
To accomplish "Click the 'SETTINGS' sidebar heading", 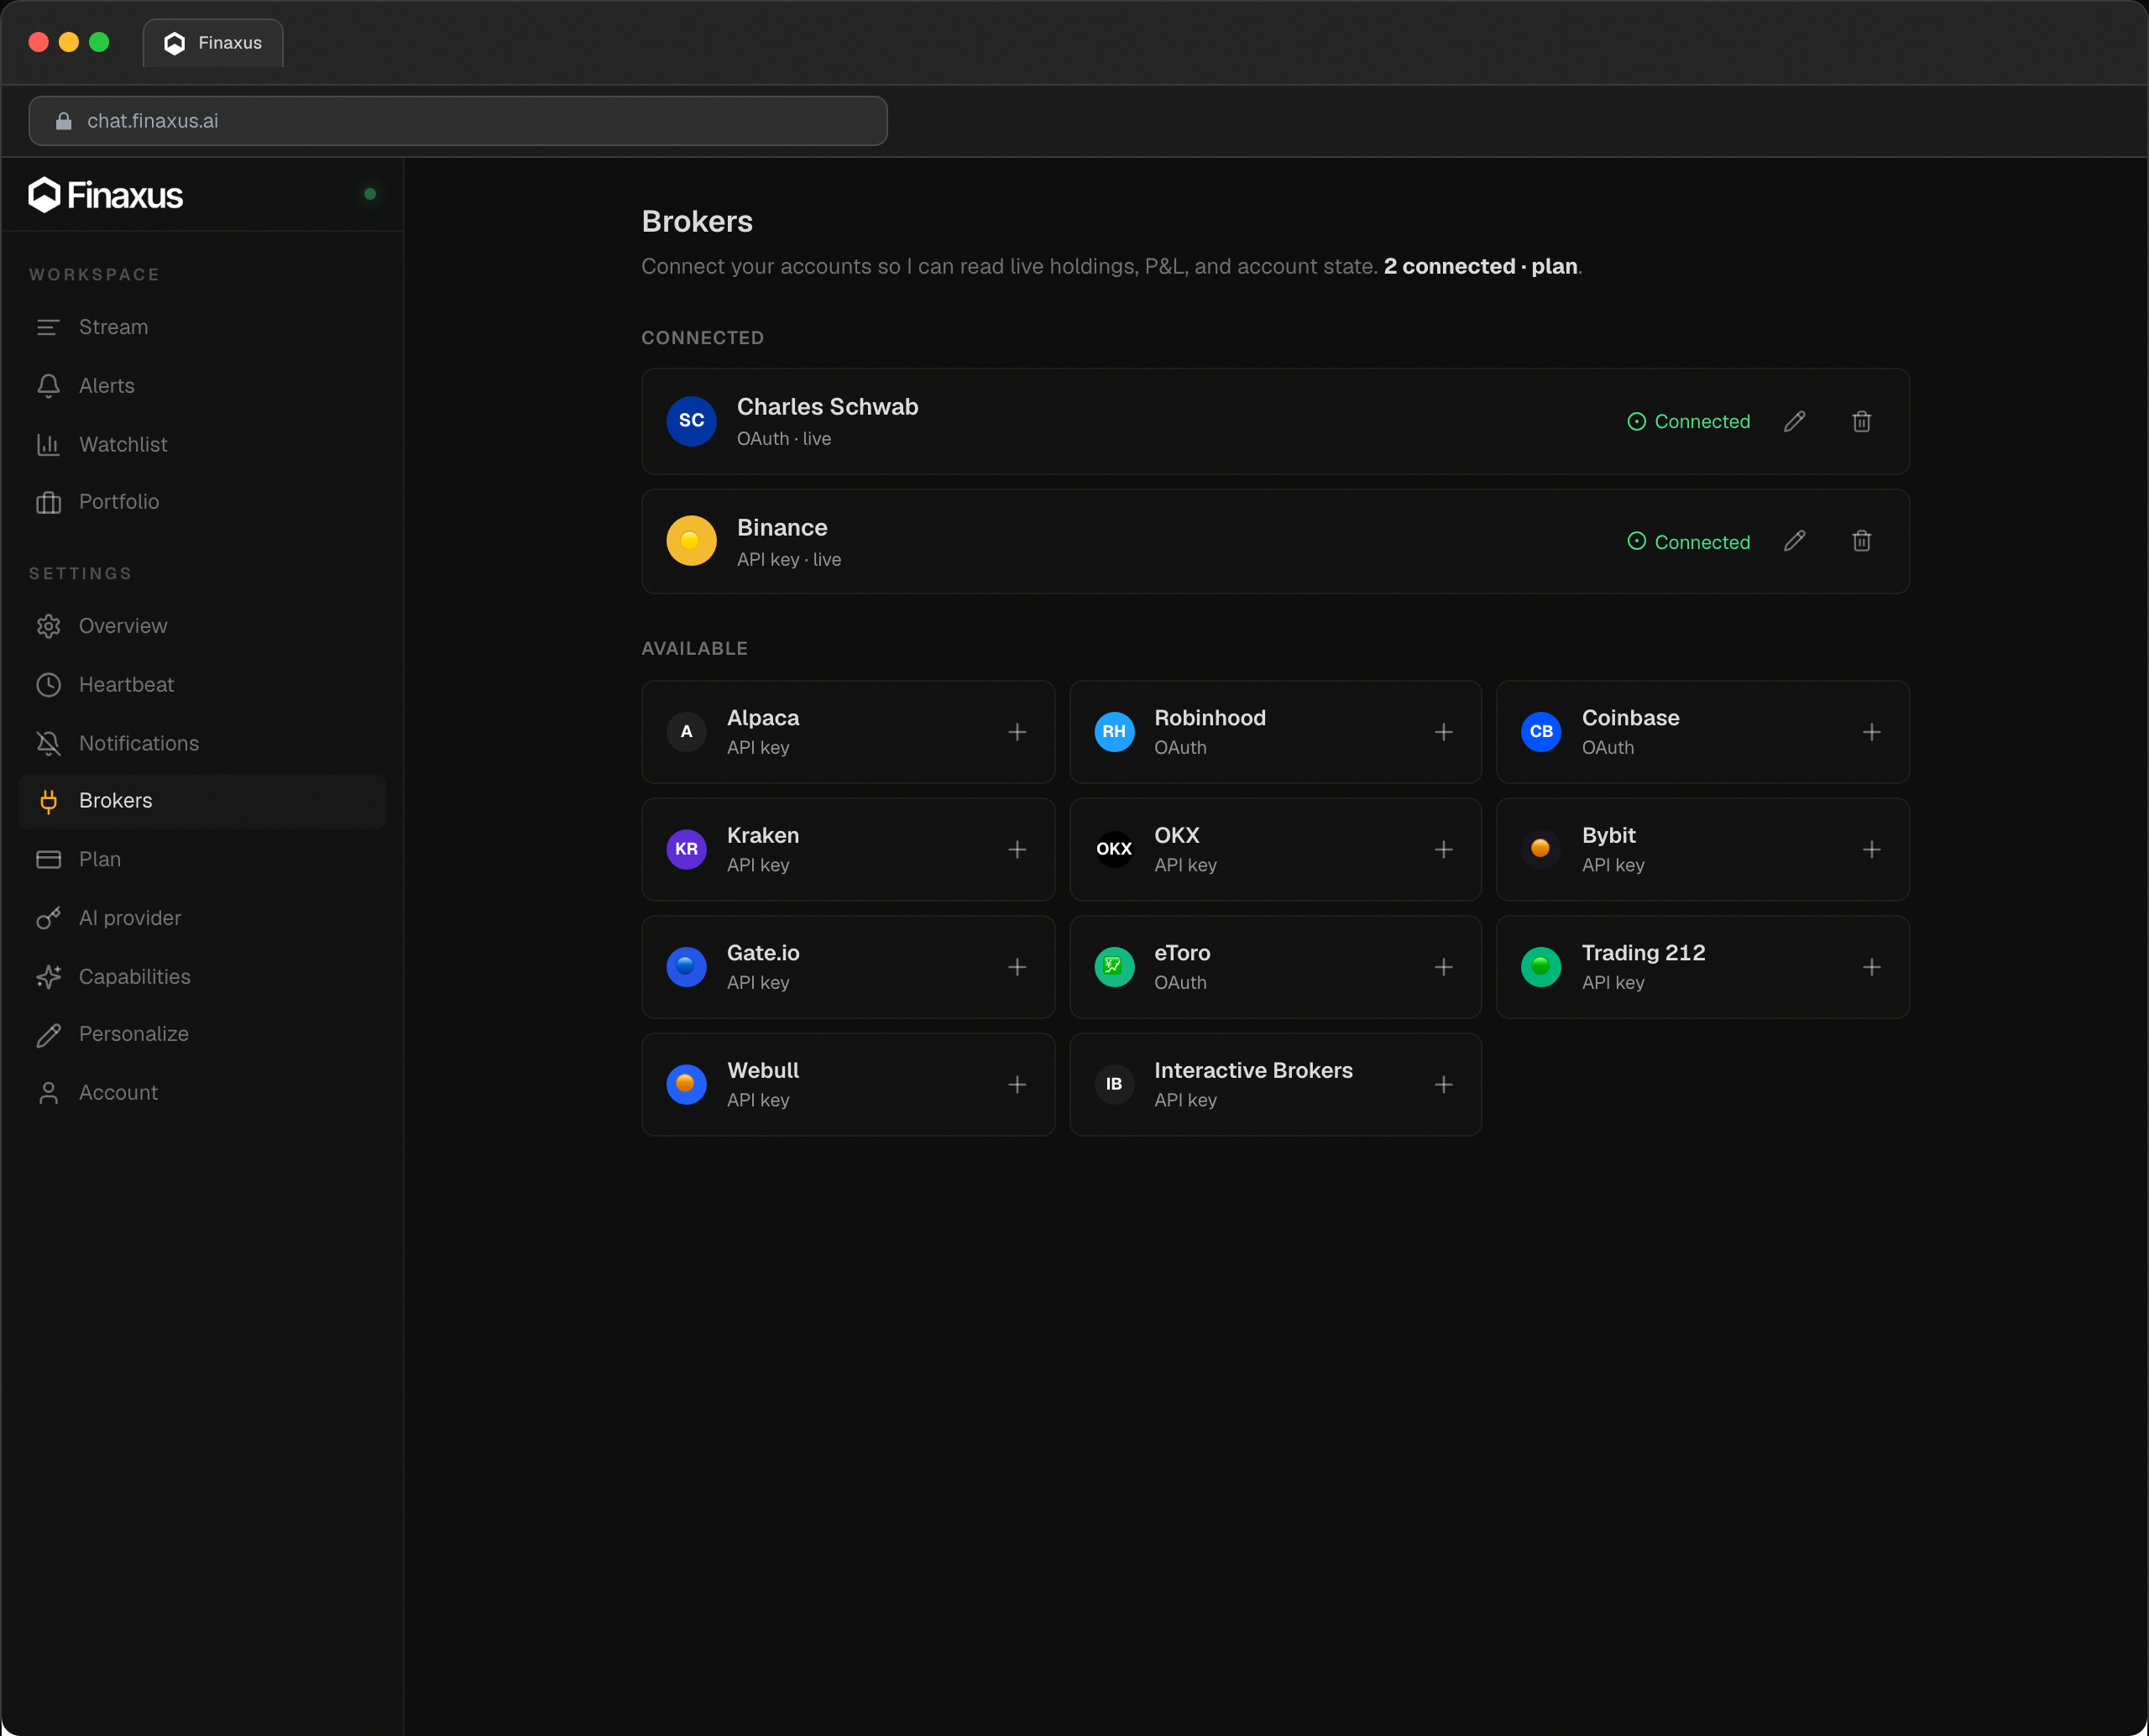I will (80, 573).
